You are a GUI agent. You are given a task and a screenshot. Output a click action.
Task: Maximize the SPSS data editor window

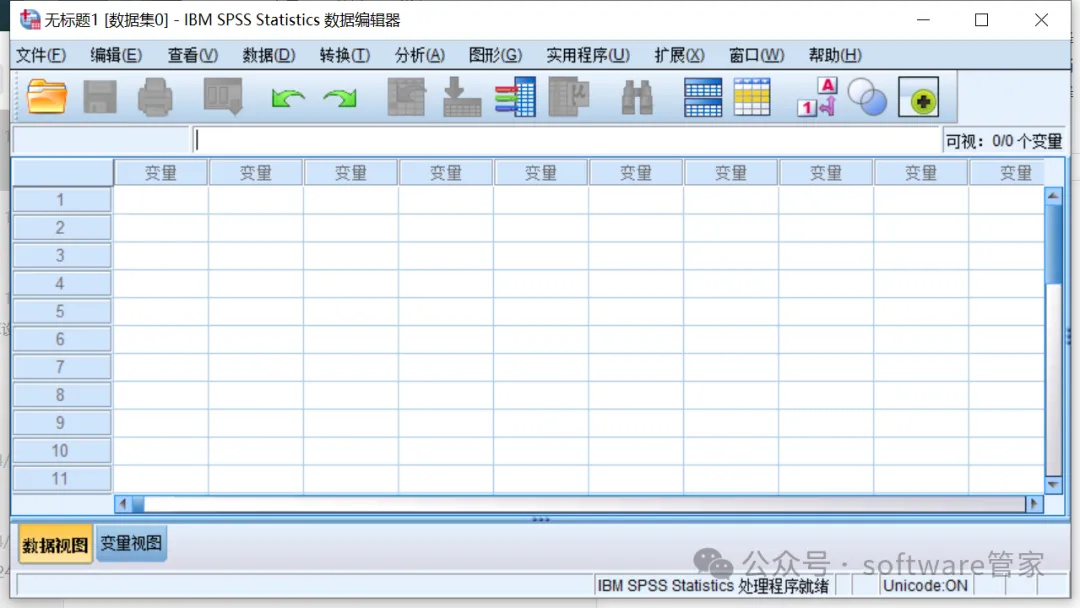982,20
